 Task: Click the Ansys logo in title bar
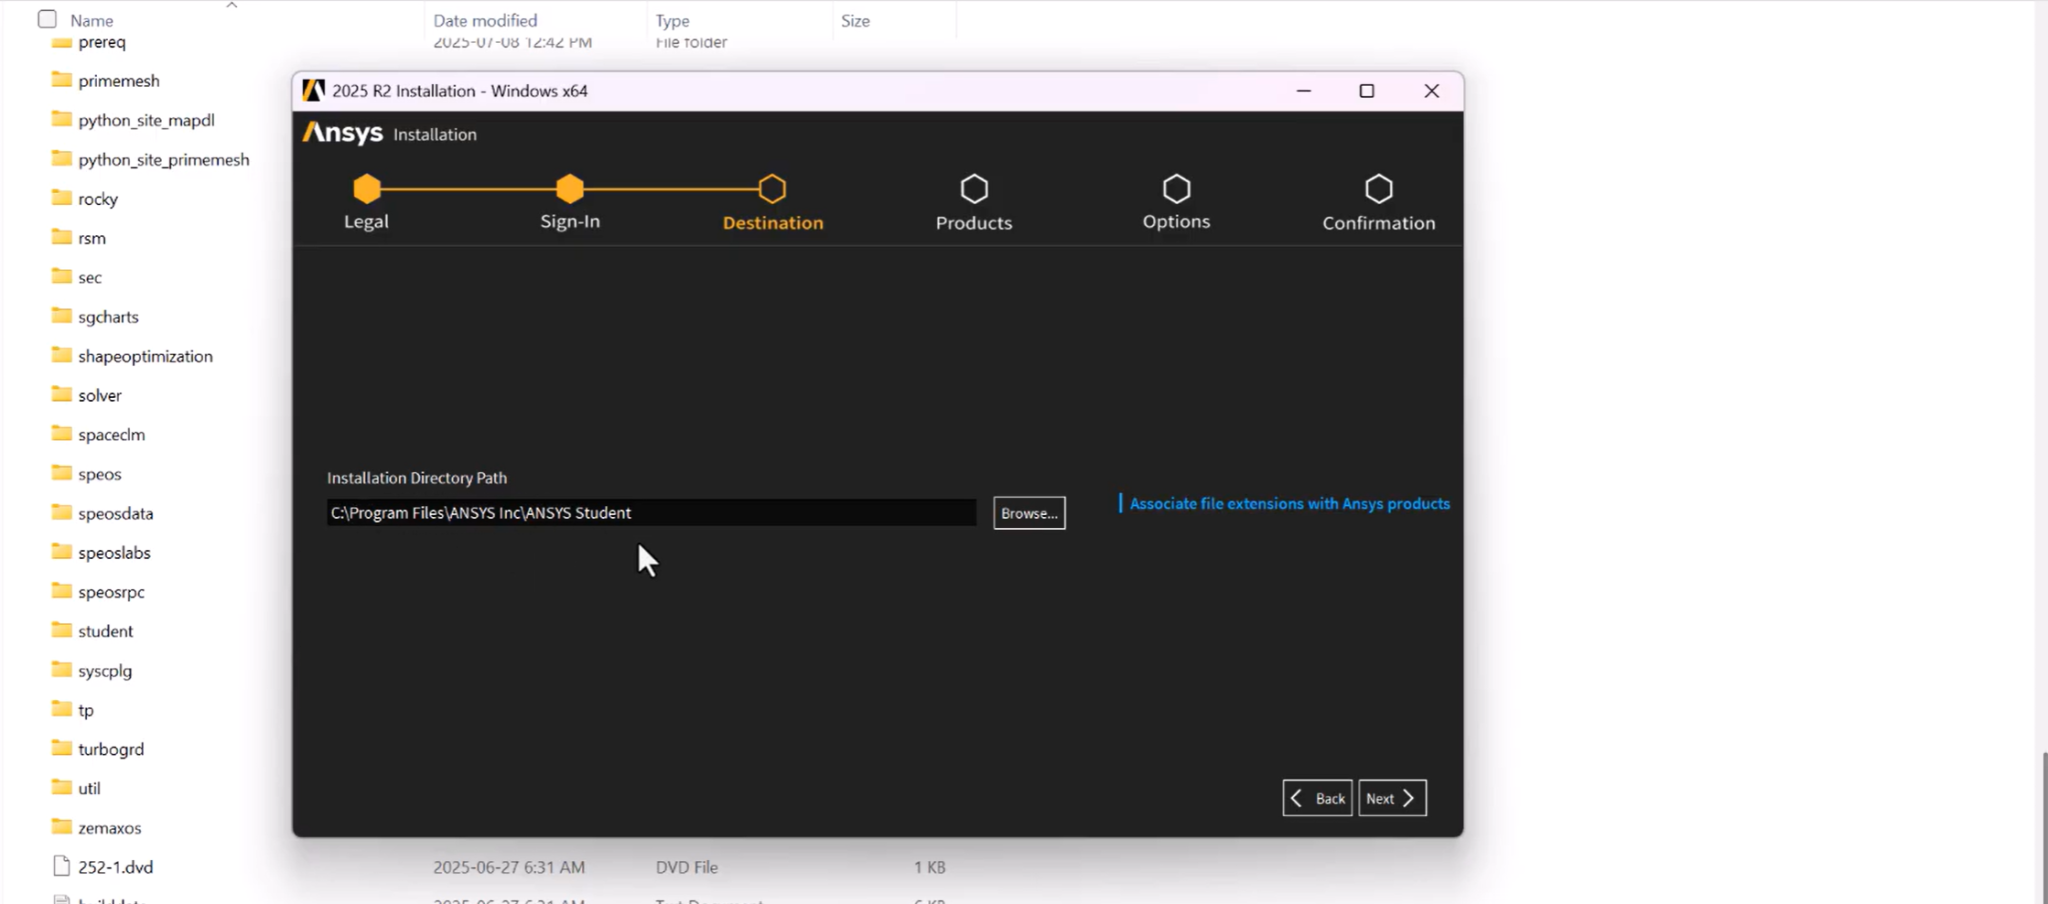tap(314, 91)
